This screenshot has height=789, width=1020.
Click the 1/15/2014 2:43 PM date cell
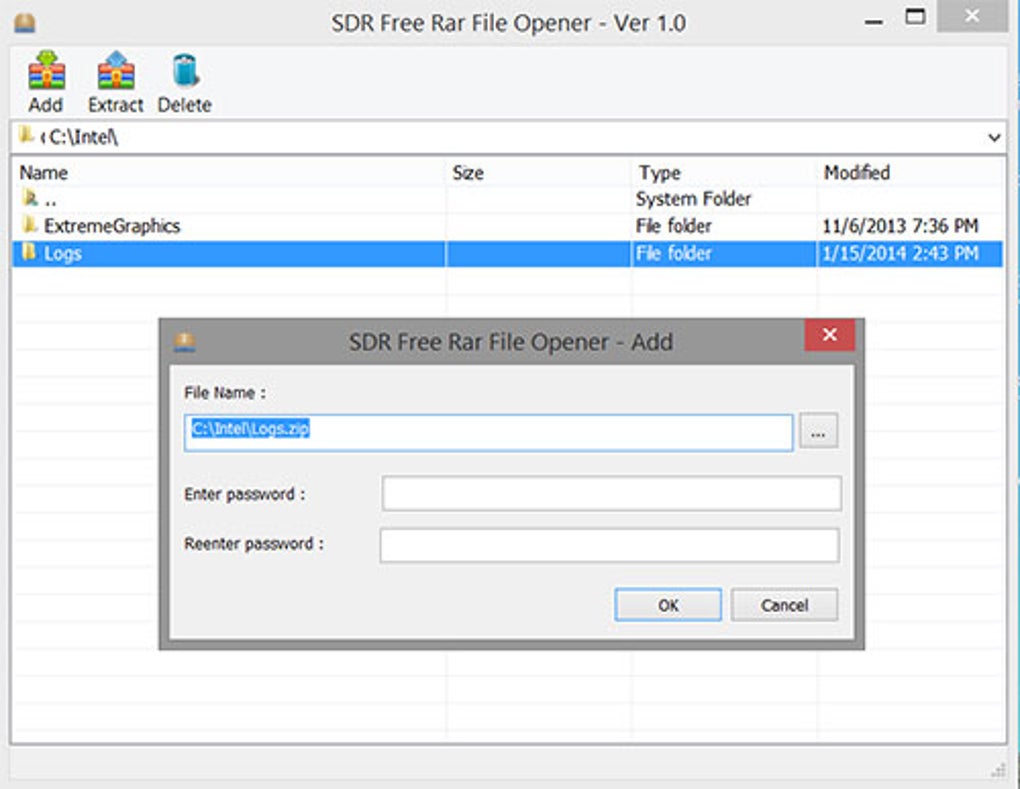click(x=900, y=253)
